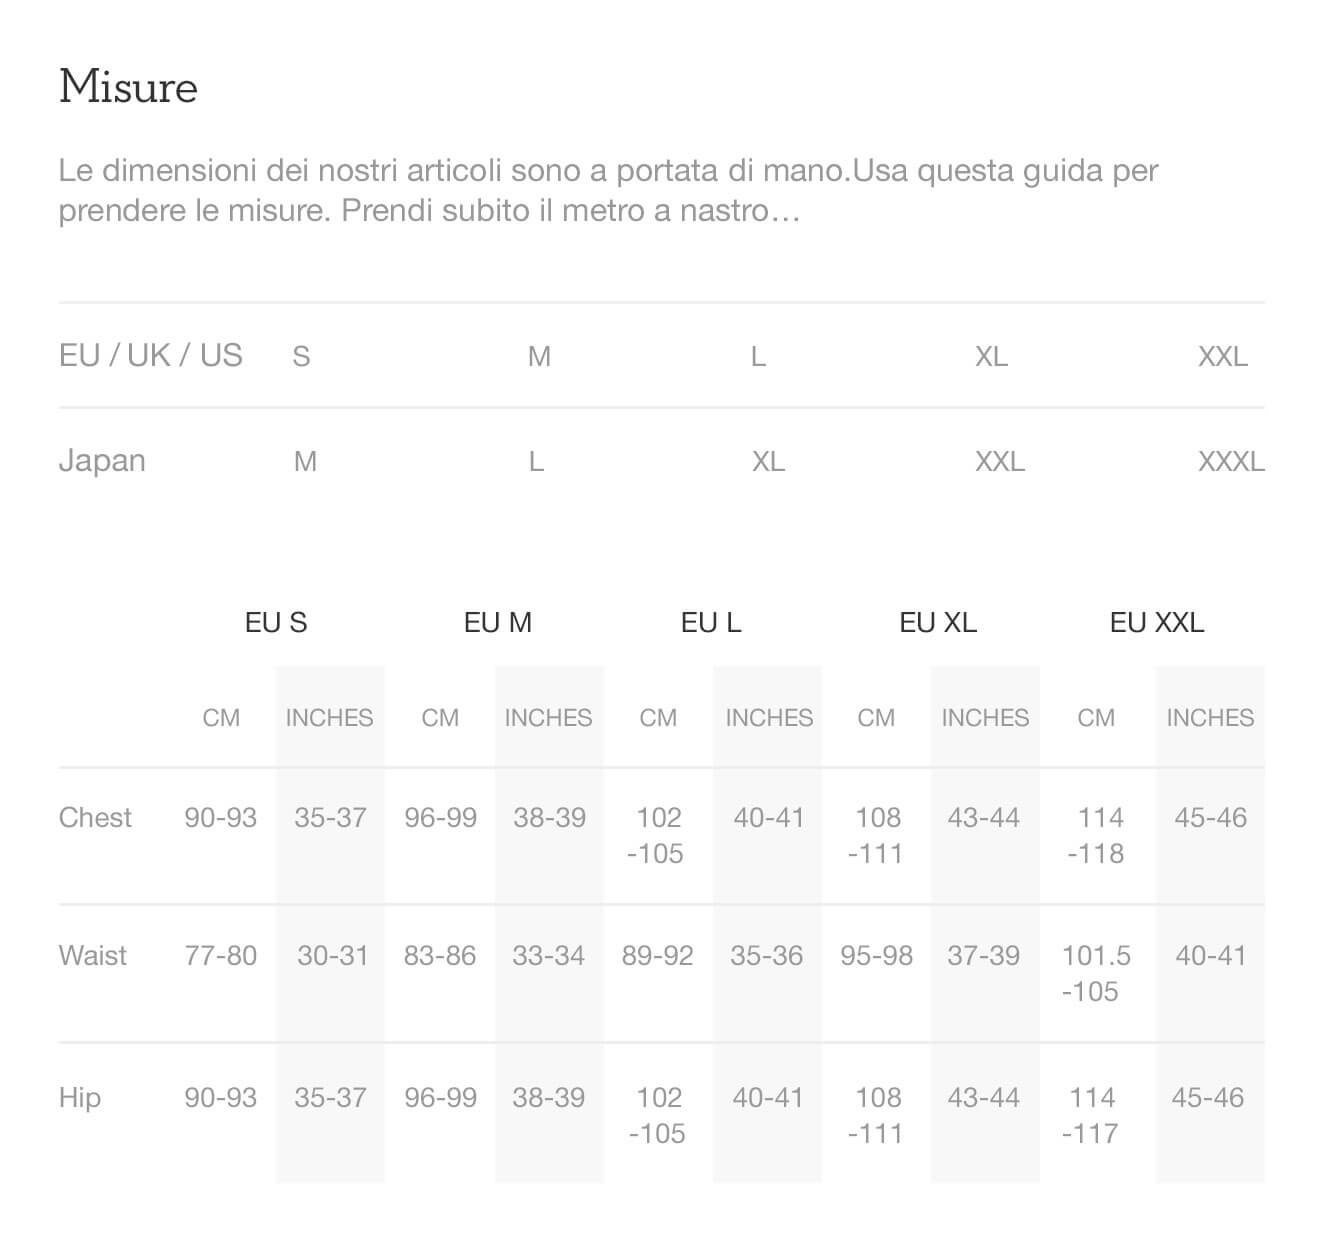
Task: Click the Hip 114-117 cm cell
Action: click(x=1092, y=1115)
